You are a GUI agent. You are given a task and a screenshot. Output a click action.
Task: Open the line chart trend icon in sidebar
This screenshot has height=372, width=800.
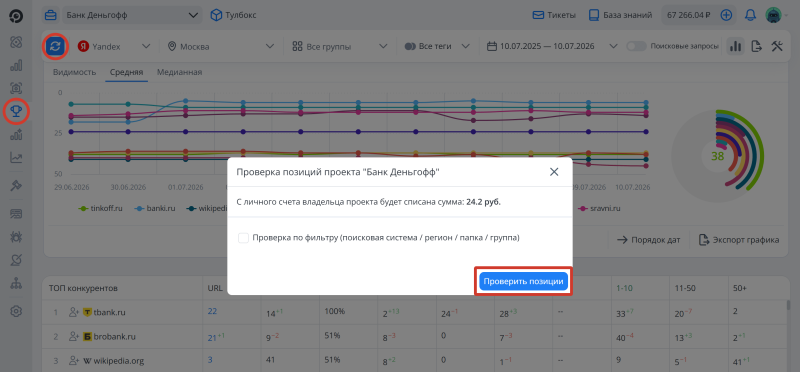[x=16, y=158]
